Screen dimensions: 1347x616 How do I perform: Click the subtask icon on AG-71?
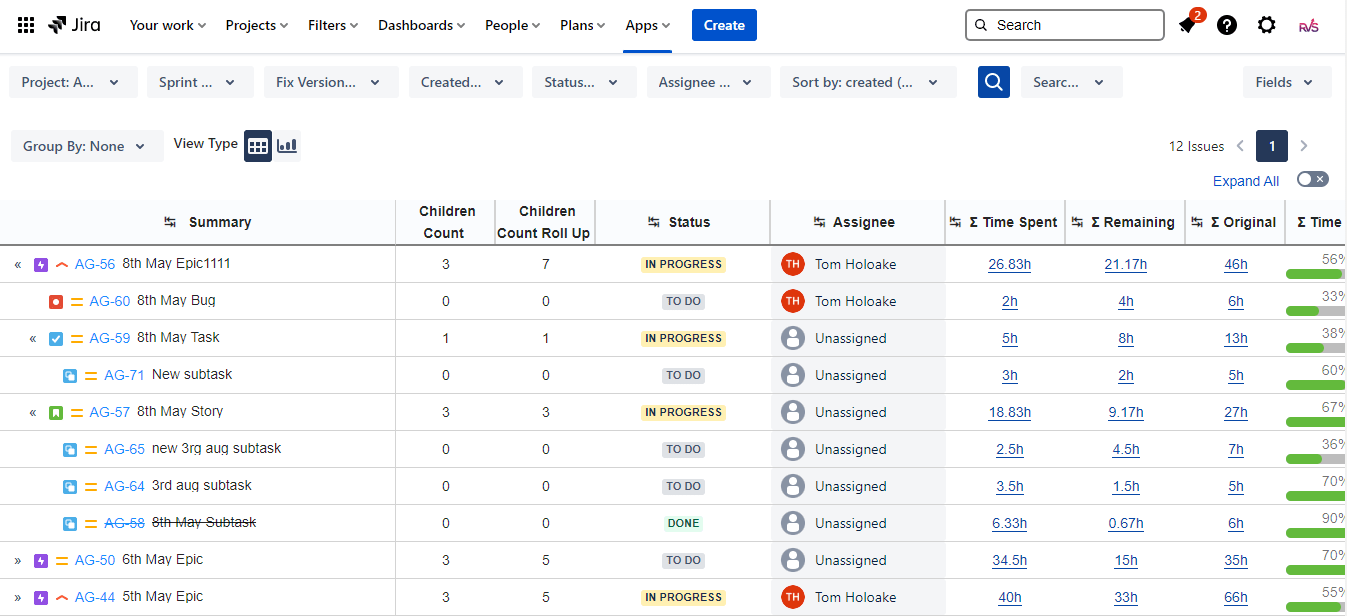tap(70, 375)
